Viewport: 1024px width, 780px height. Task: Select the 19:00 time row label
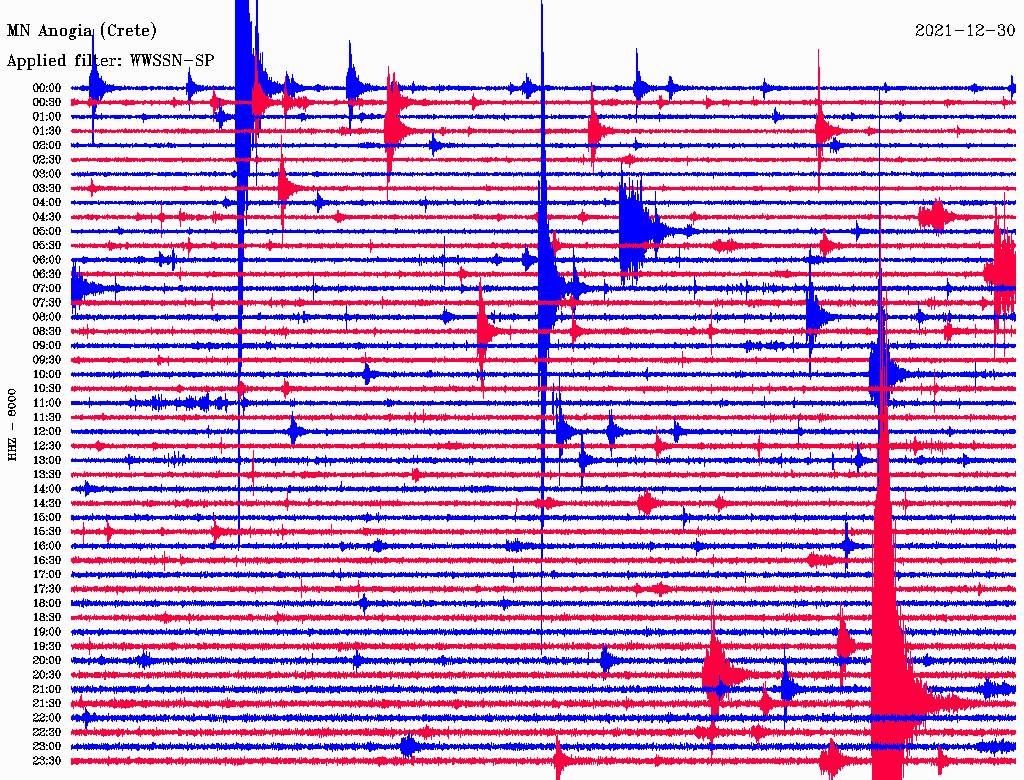pos(47,632)
